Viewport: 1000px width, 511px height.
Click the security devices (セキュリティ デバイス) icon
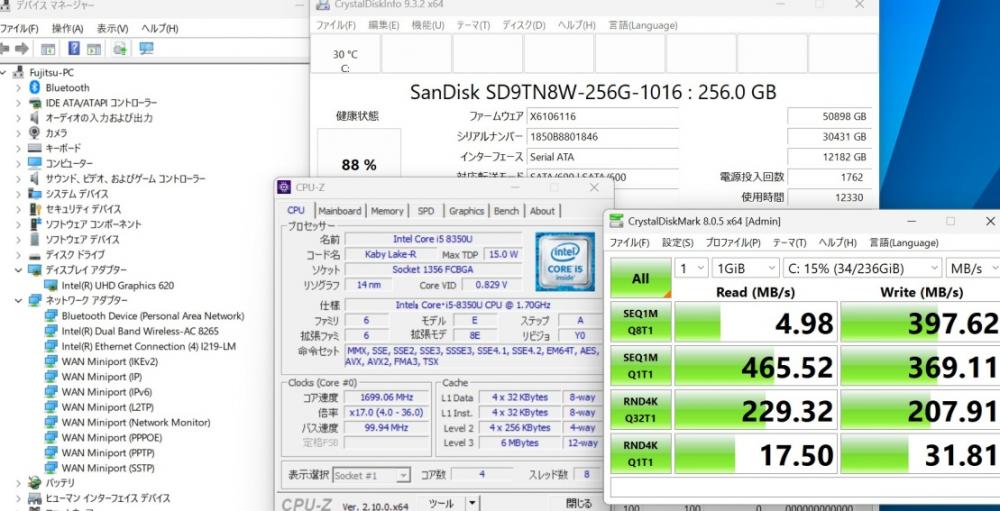(34, 209)
